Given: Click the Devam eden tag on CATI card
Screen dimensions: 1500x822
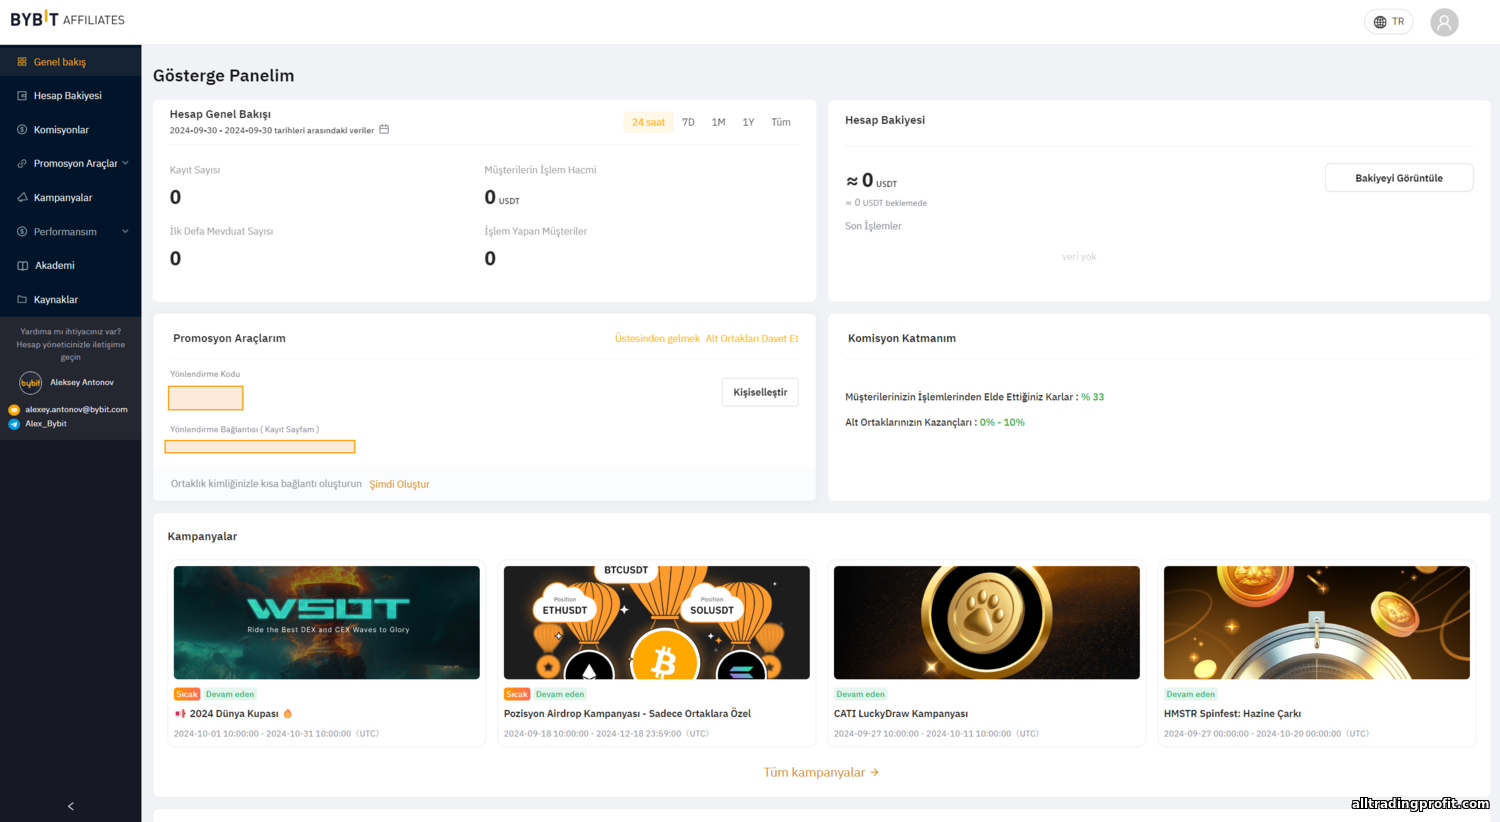Looking at the screenshot, I should pos(860,694).
